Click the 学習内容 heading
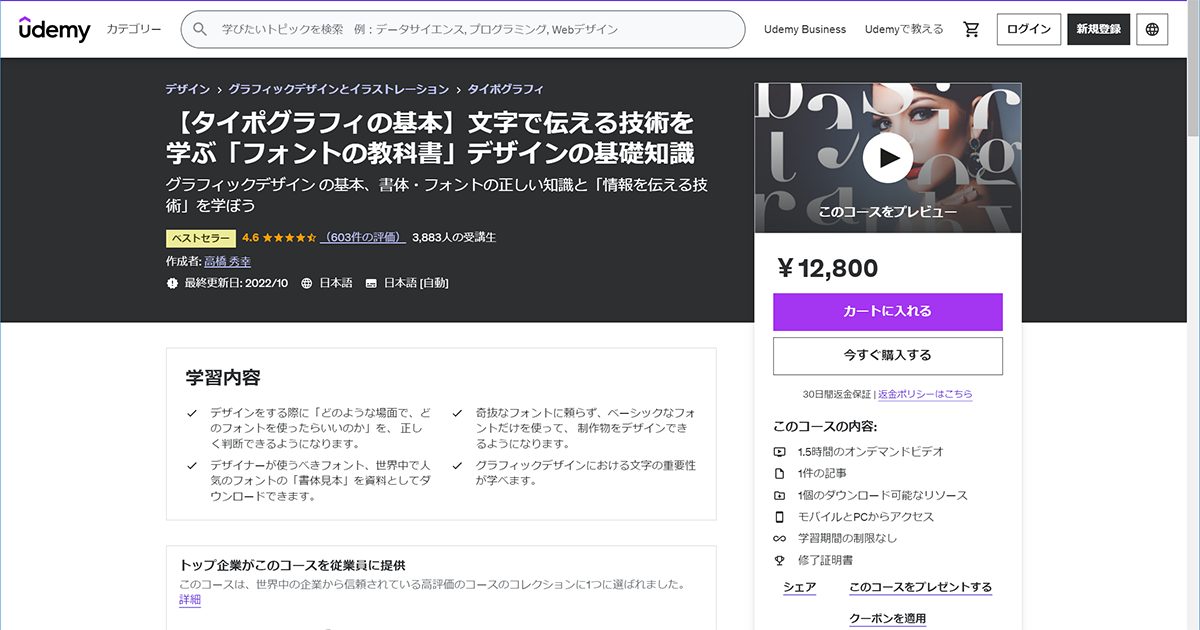The width and height of the screenshot is (1200, 630). coord(223,378)
